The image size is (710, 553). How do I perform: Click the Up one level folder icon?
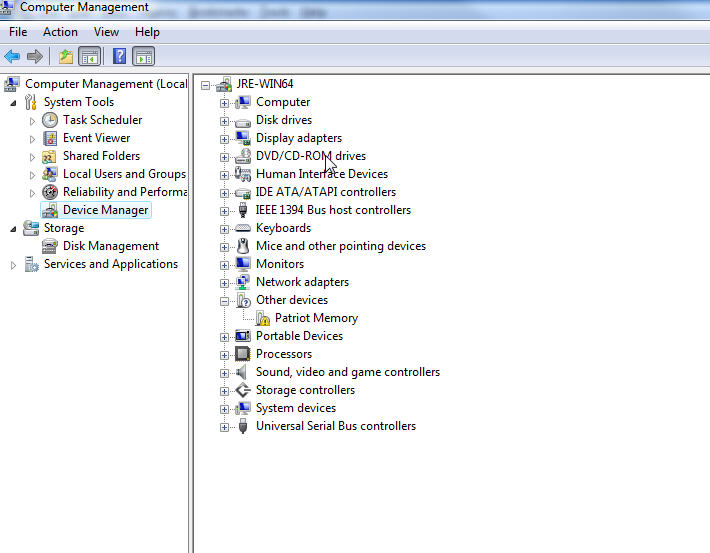[x=66, y=56]
